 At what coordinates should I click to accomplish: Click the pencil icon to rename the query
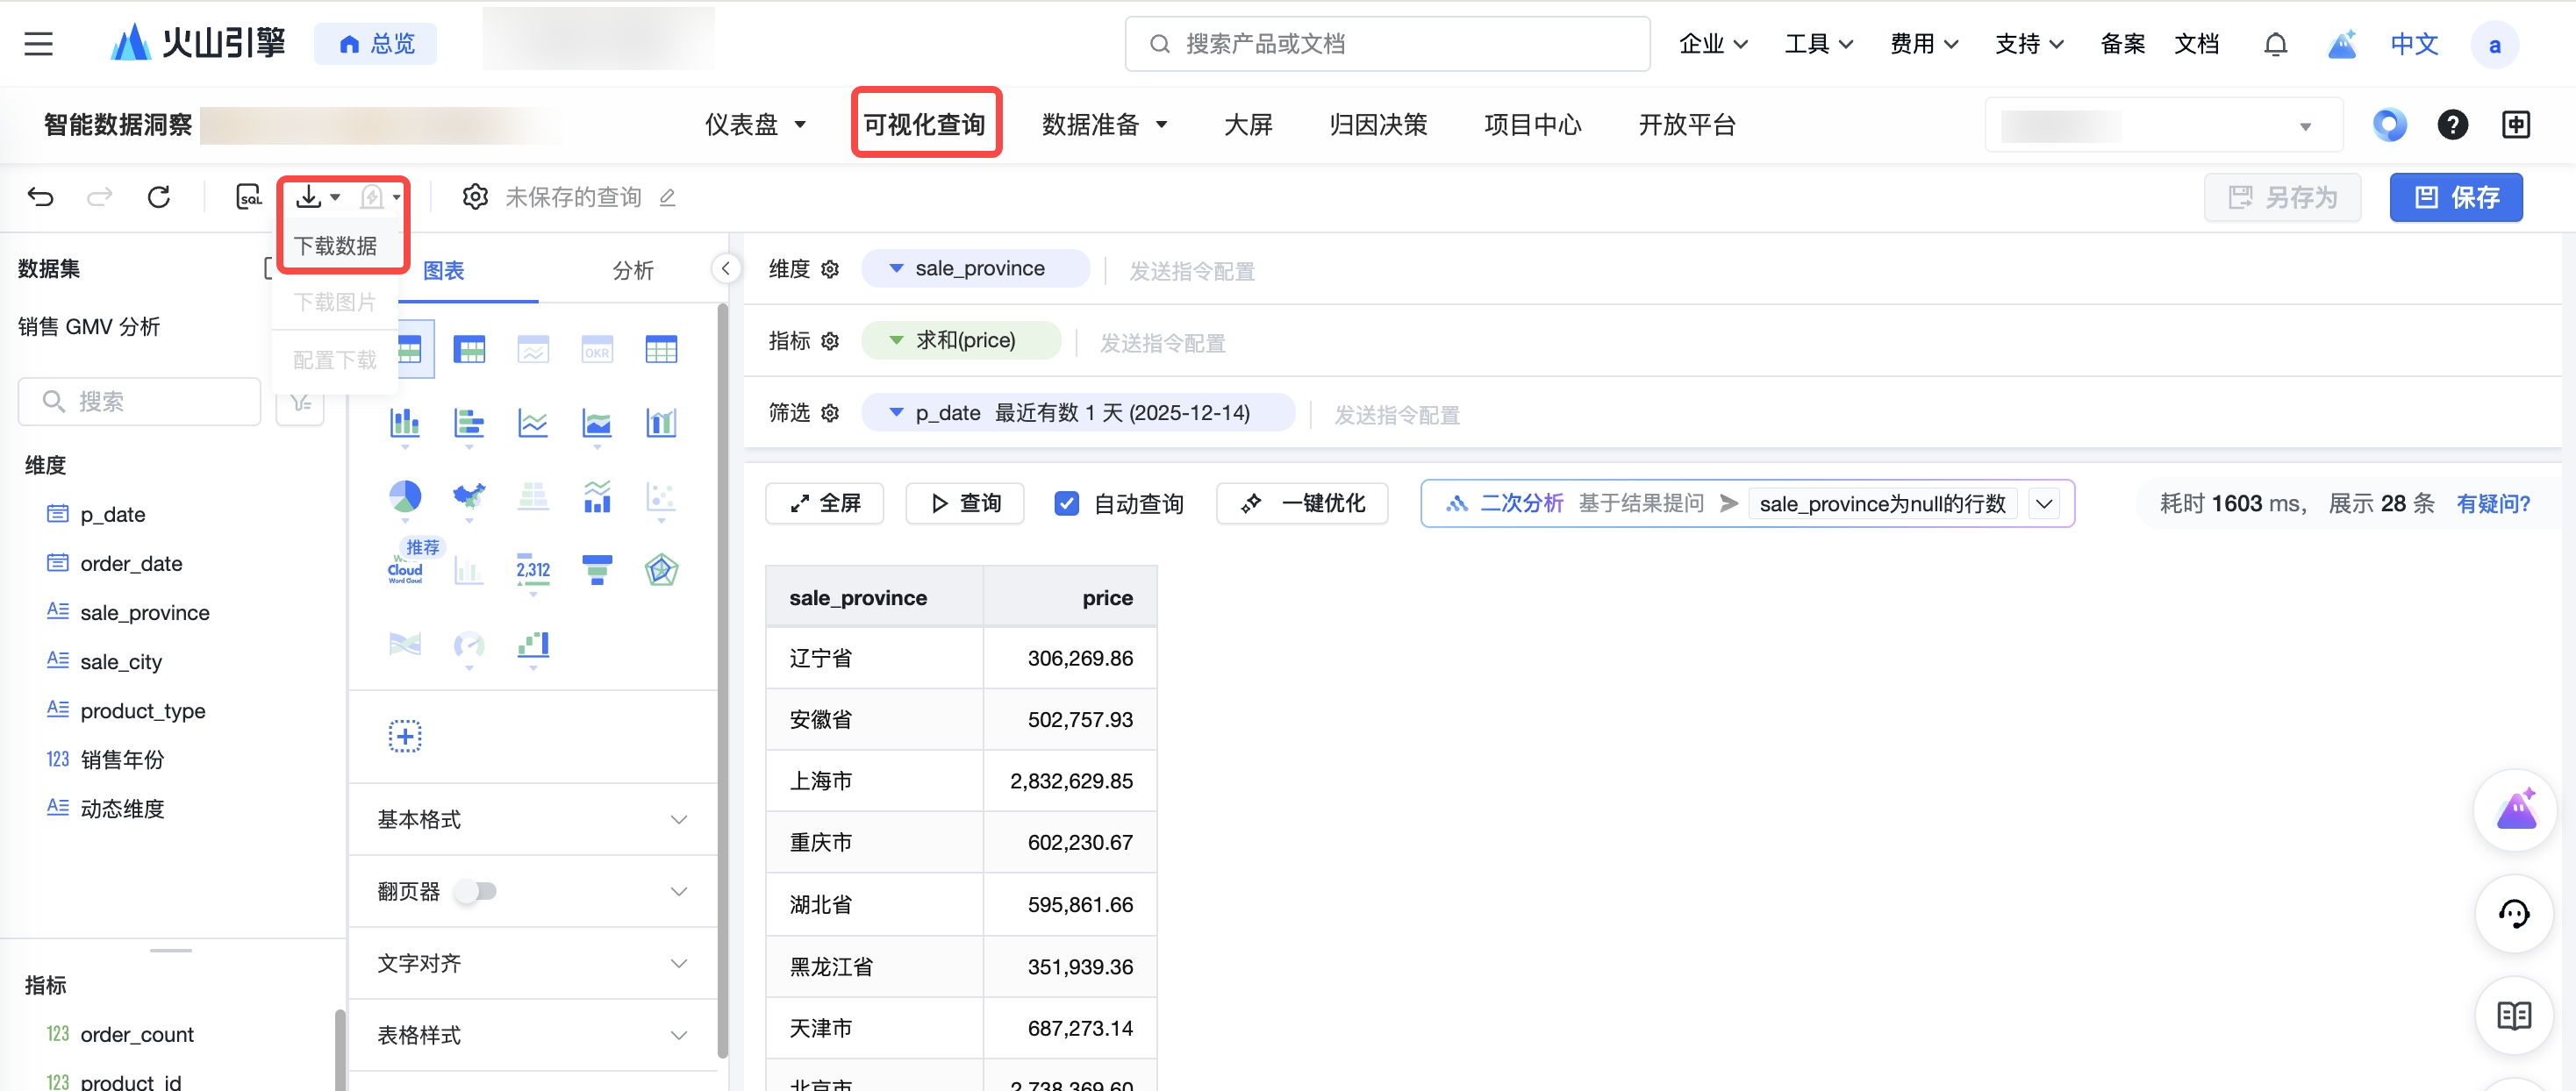click(x=668, y=198)
